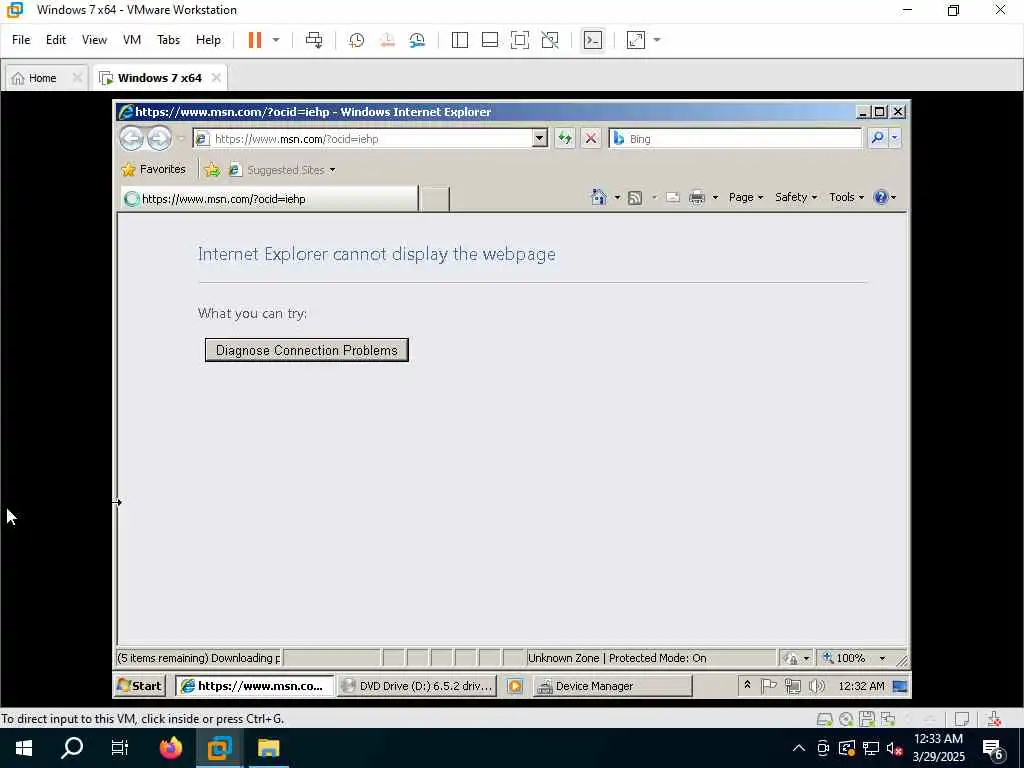Open the VMware View menu

94,40
